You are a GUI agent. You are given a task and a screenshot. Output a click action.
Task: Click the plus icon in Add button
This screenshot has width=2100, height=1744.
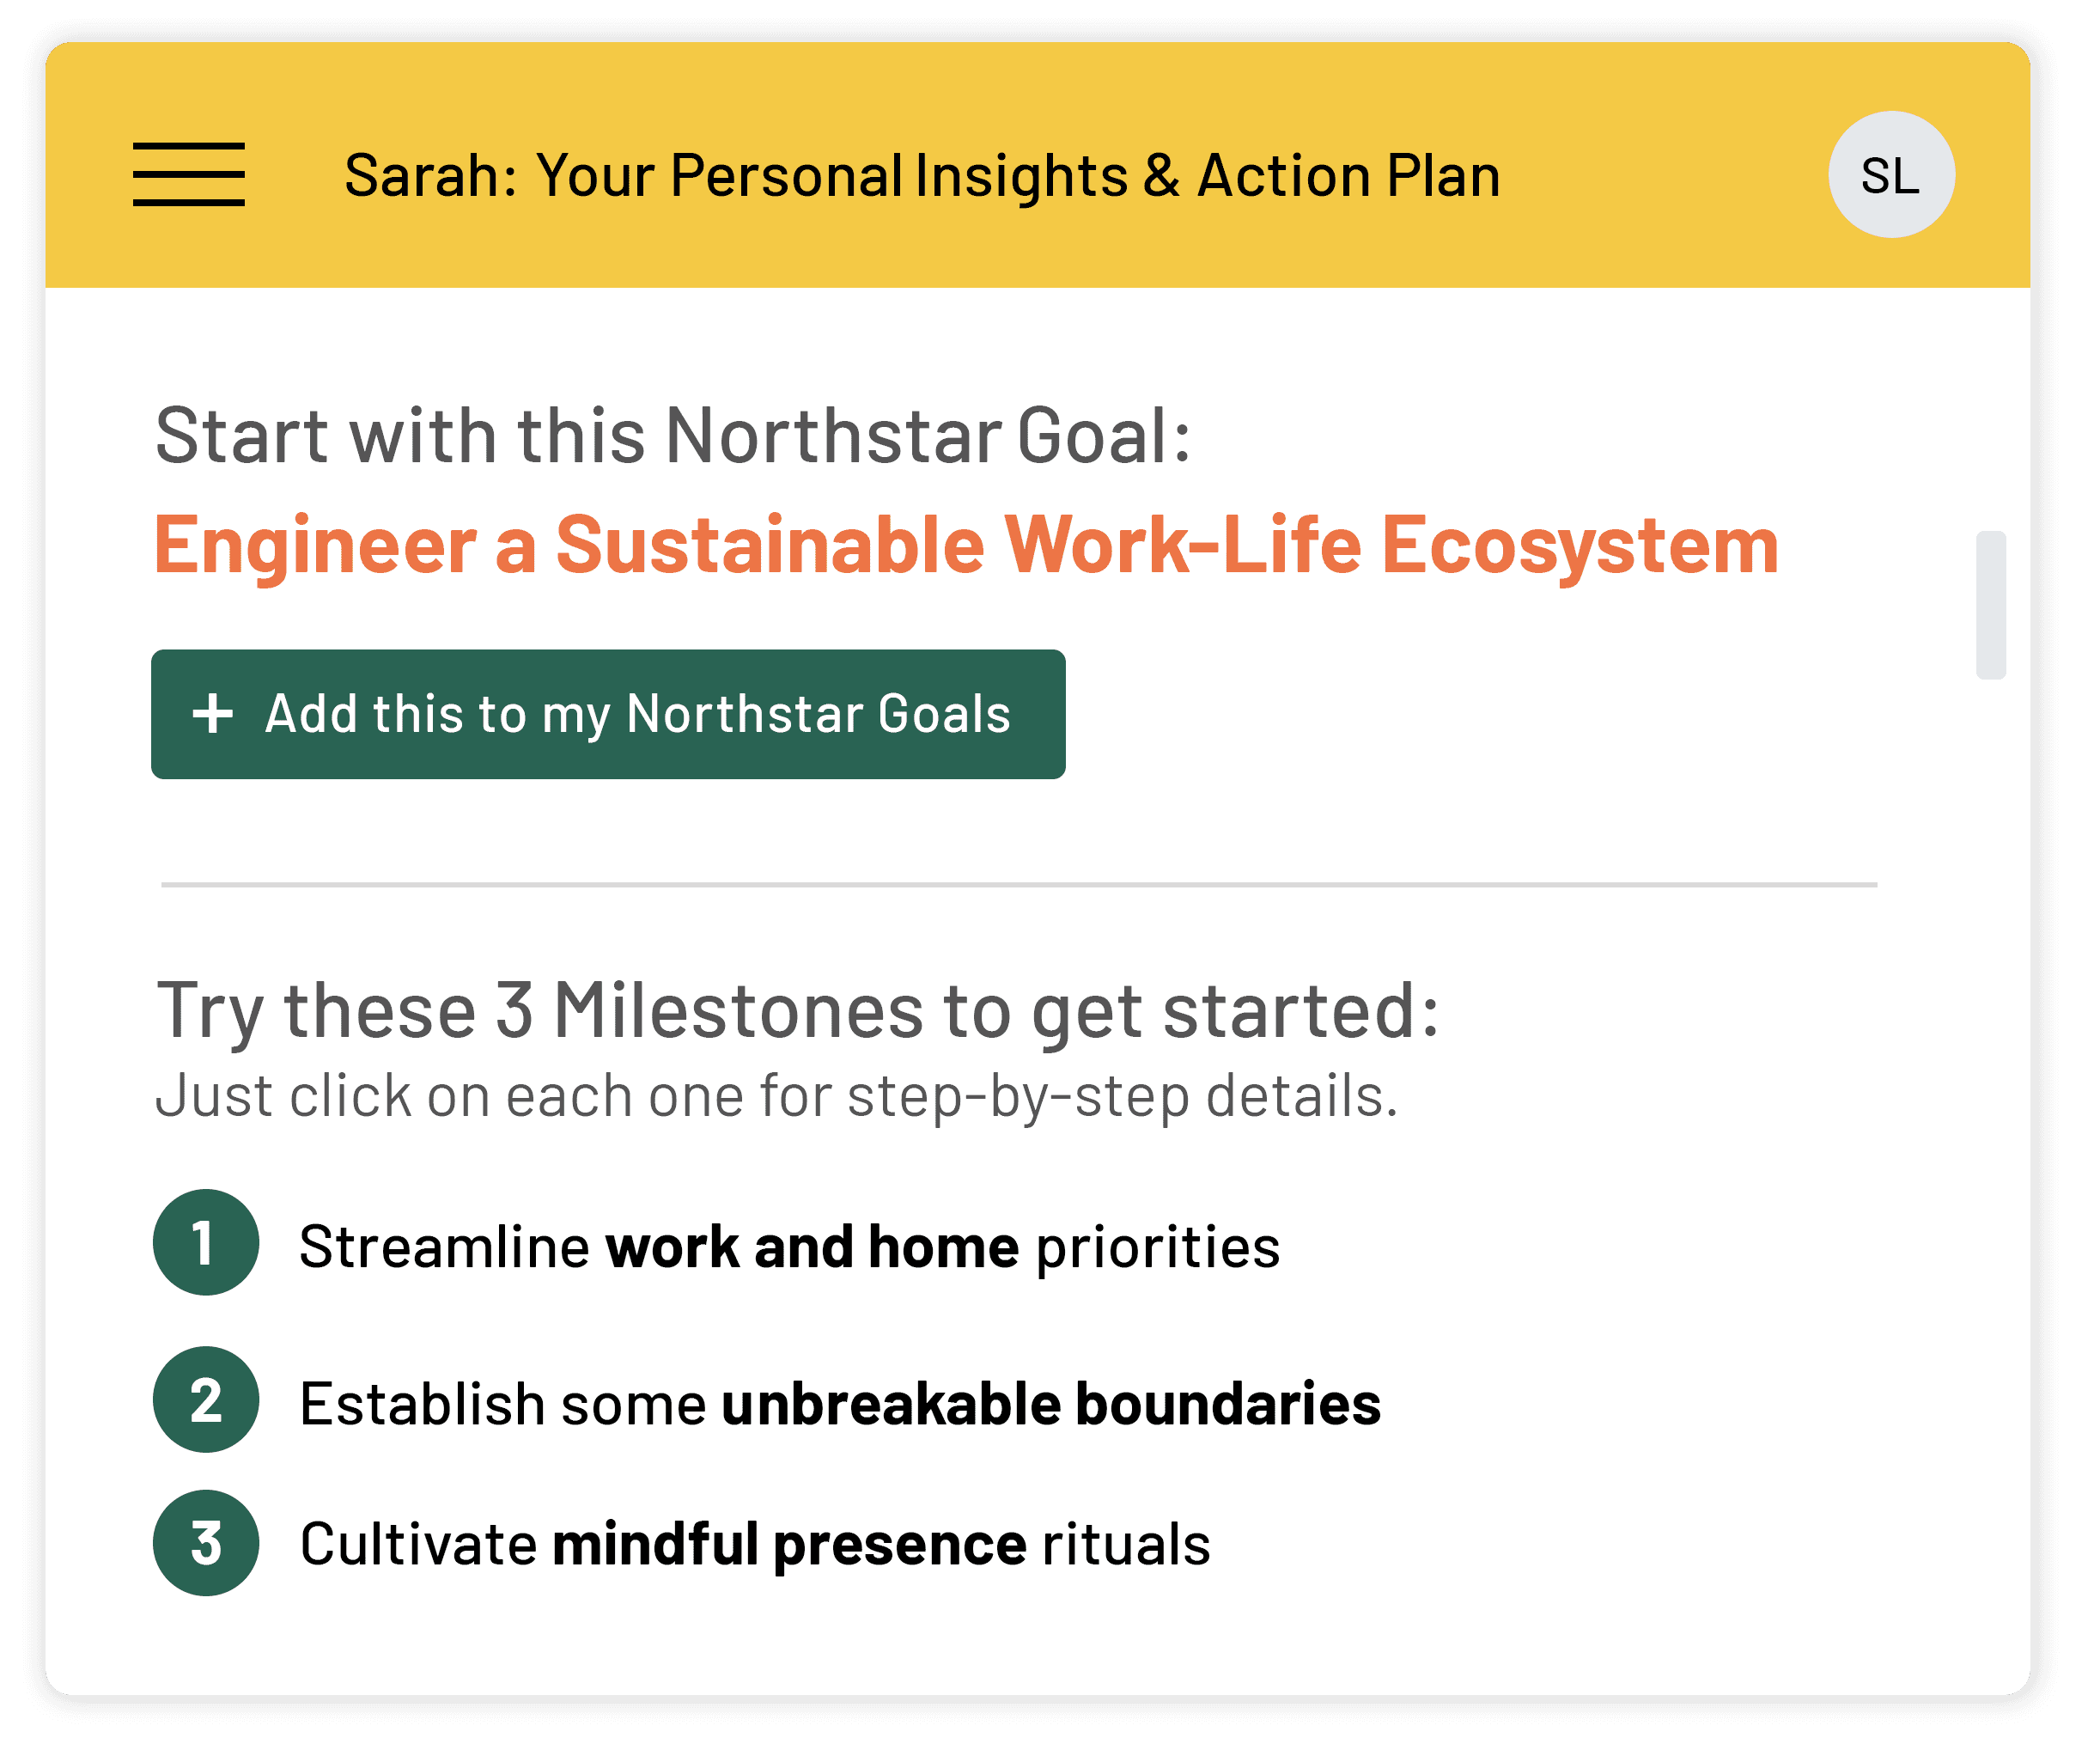coord(213,714)
